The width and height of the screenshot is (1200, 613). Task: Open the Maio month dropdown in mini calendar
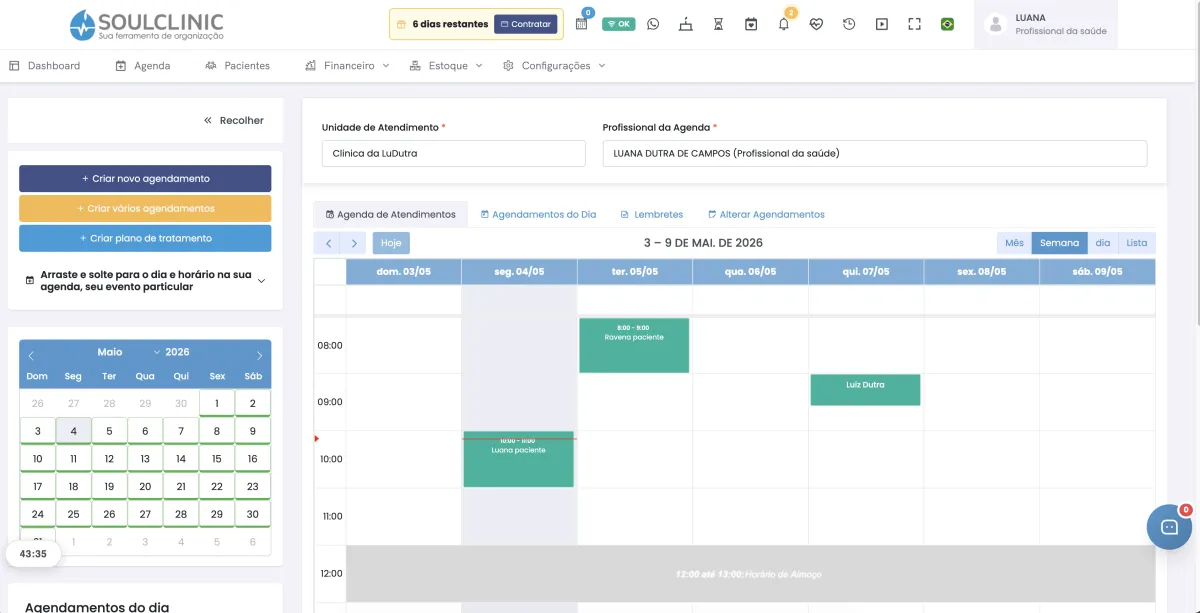[x=128, y=352]
